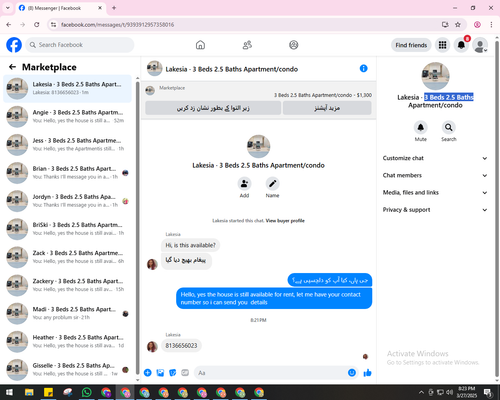Viewport: 500px width, 400px height.
Task: Open the notifications bell
Action: point(461,45)
